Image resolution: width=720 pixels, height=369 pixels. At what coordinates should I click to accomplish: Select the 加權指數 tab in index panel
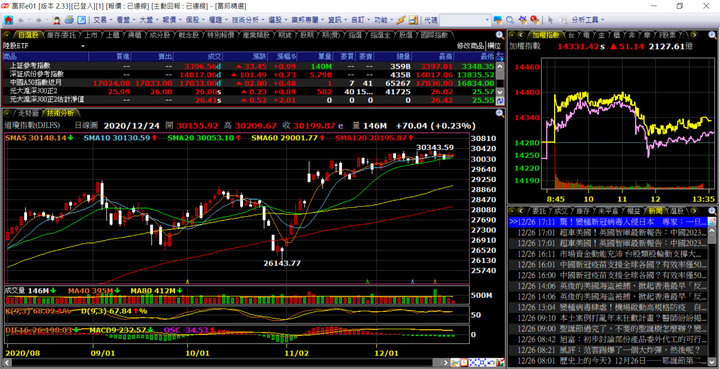(x=546, y=35)
